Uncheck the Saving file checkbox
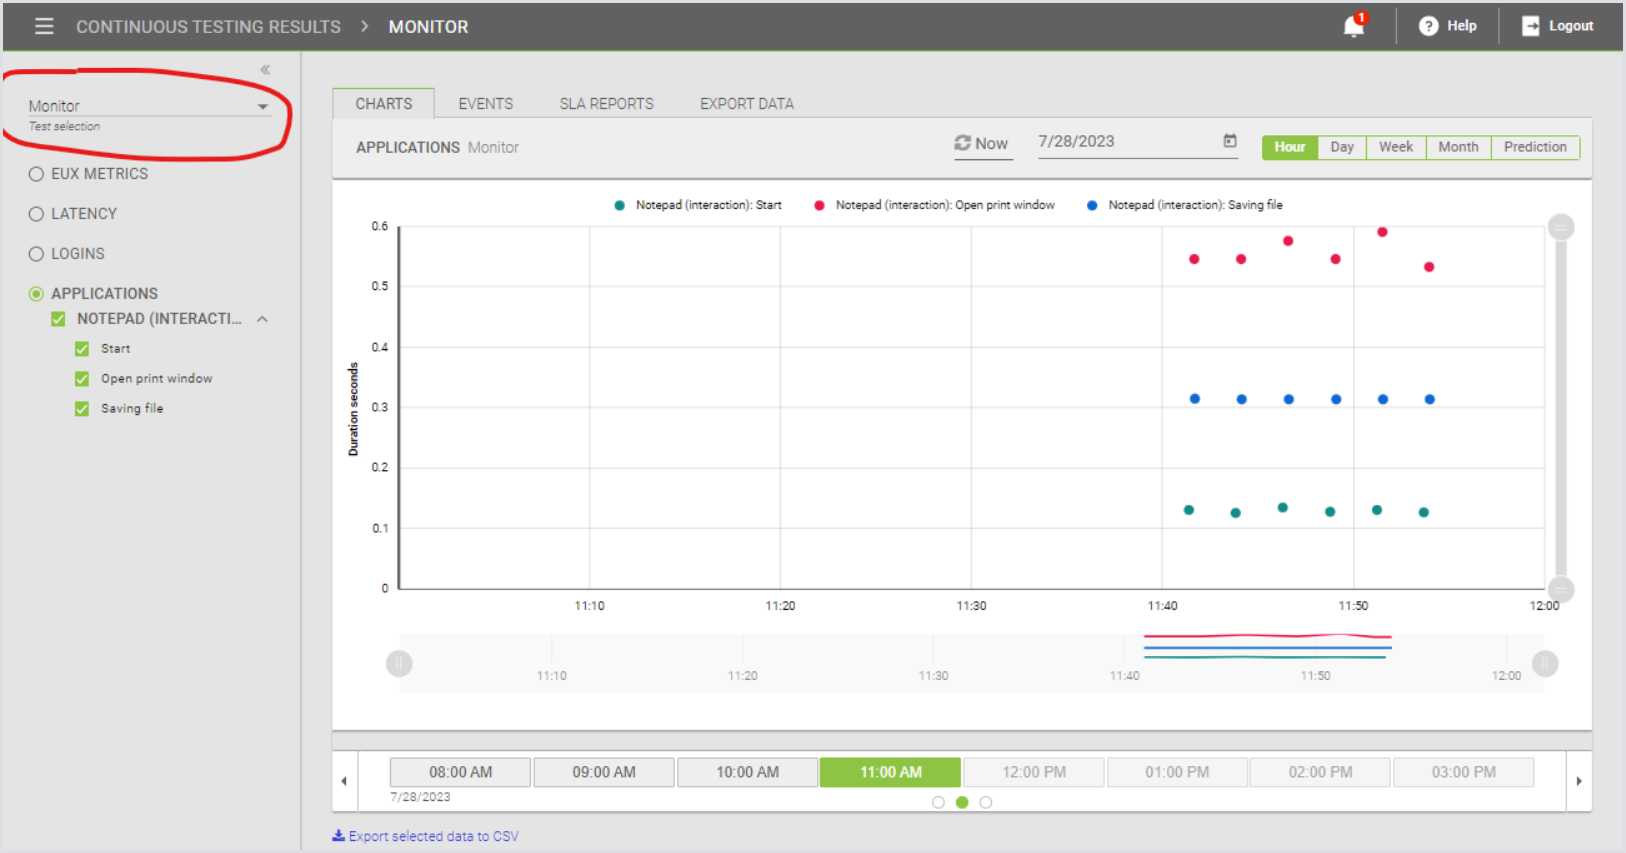The image size is (1626, 853). coord(82,409)
